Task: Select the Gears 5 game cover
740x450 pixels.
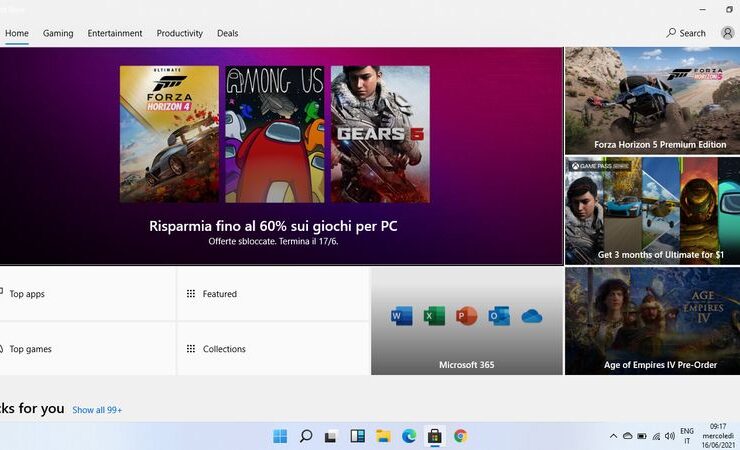Action: pos(380,134)
